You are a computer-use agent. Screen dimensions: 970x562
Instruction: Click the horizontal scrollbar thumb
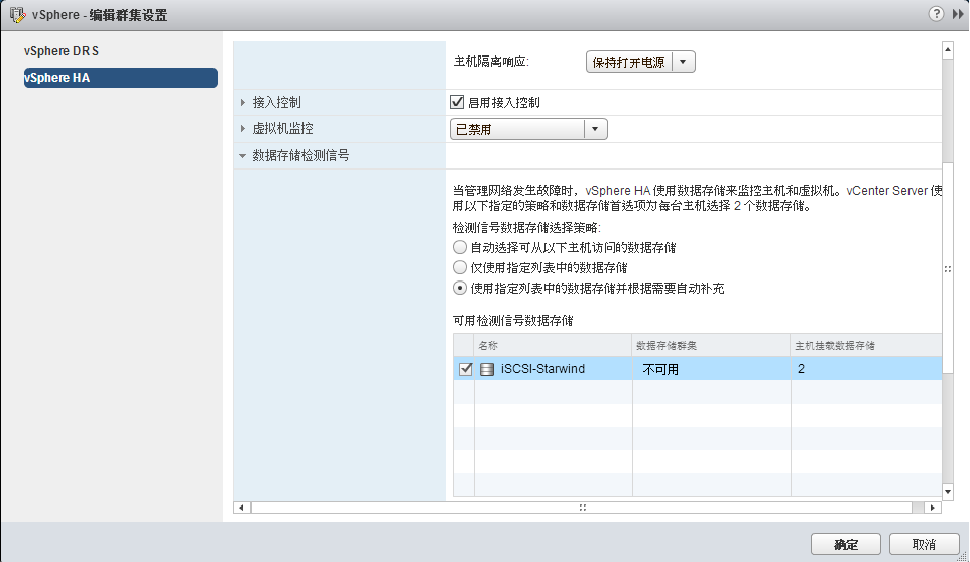[x=582, y=508]
